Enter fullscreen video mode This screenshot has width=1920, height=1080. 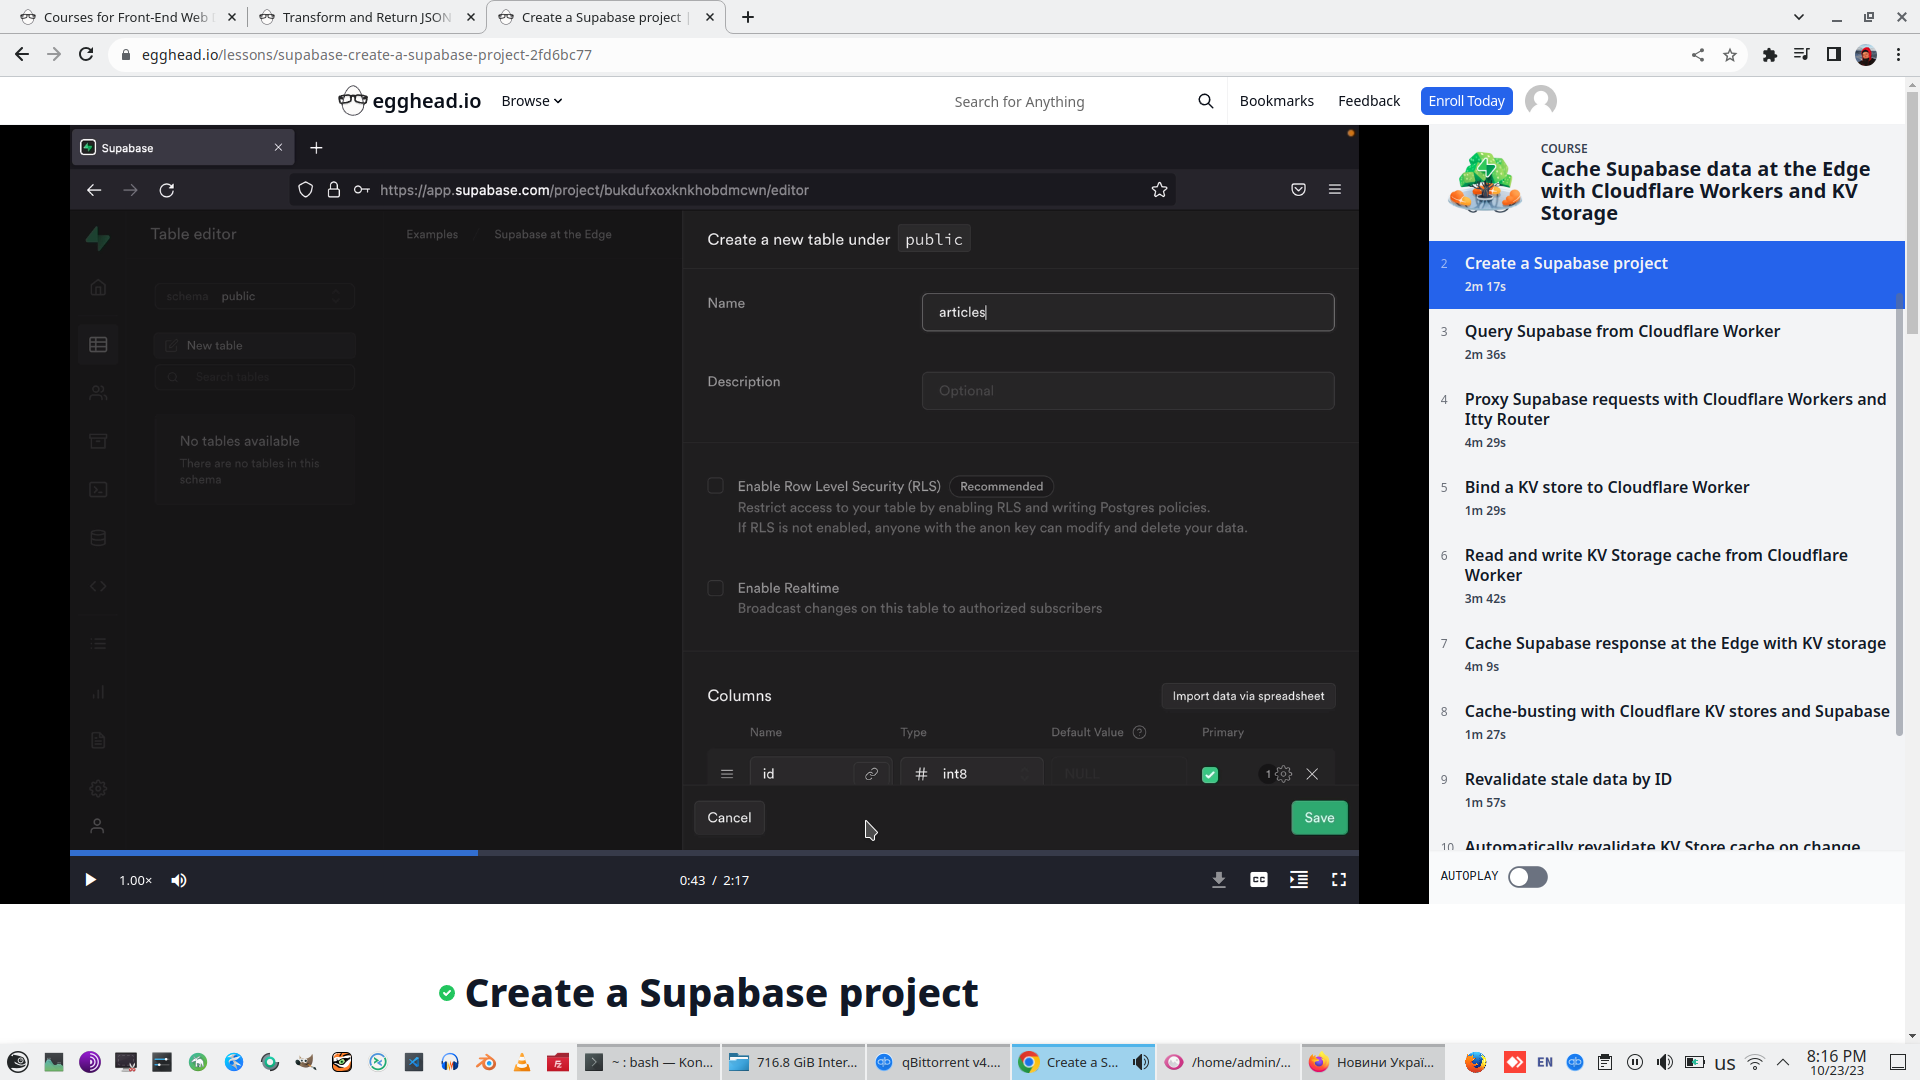click(1338, 880)
